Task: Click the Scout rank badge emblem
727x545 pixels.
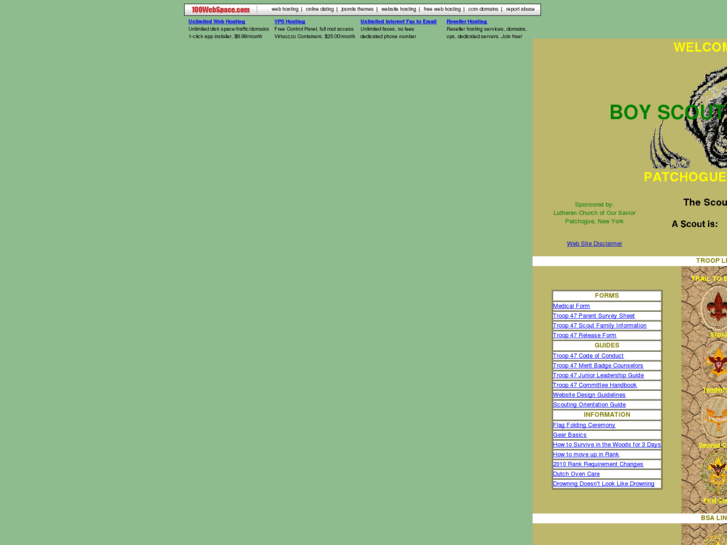Action: [x=715, y=307]
